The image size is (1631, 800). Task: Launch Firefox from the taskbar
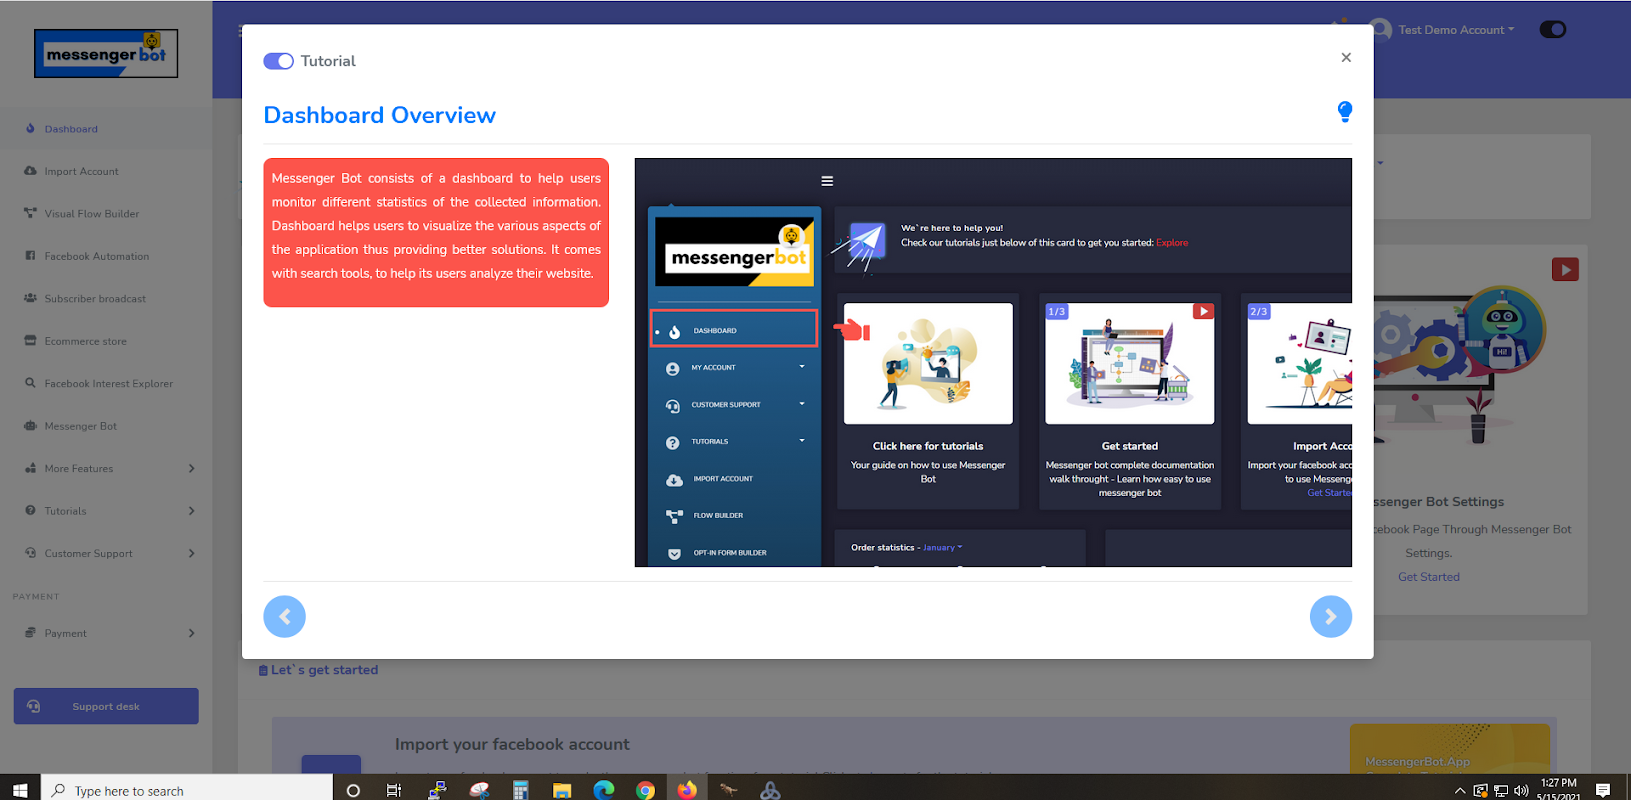[687, 790]
